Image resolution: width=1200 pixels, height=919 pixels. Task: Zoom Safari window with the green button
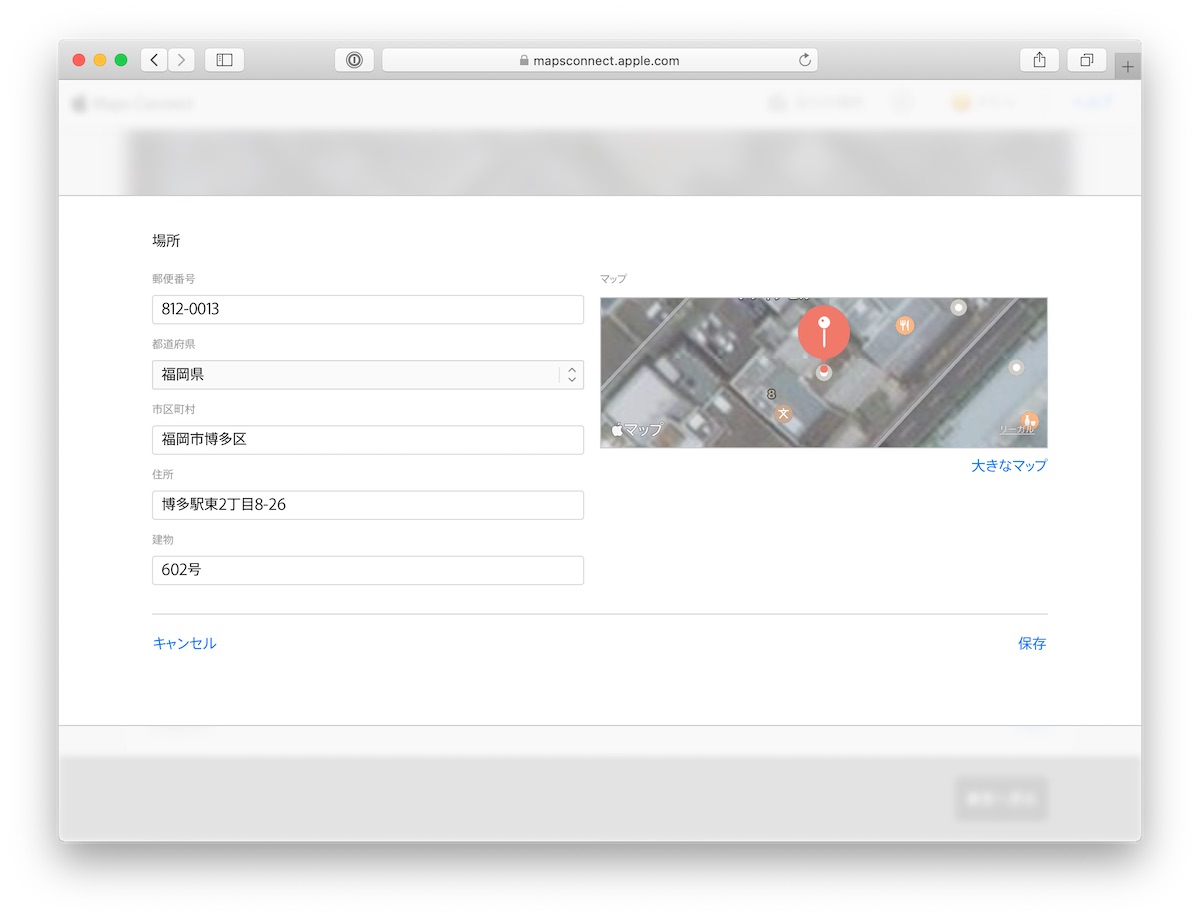coord(121,60)
